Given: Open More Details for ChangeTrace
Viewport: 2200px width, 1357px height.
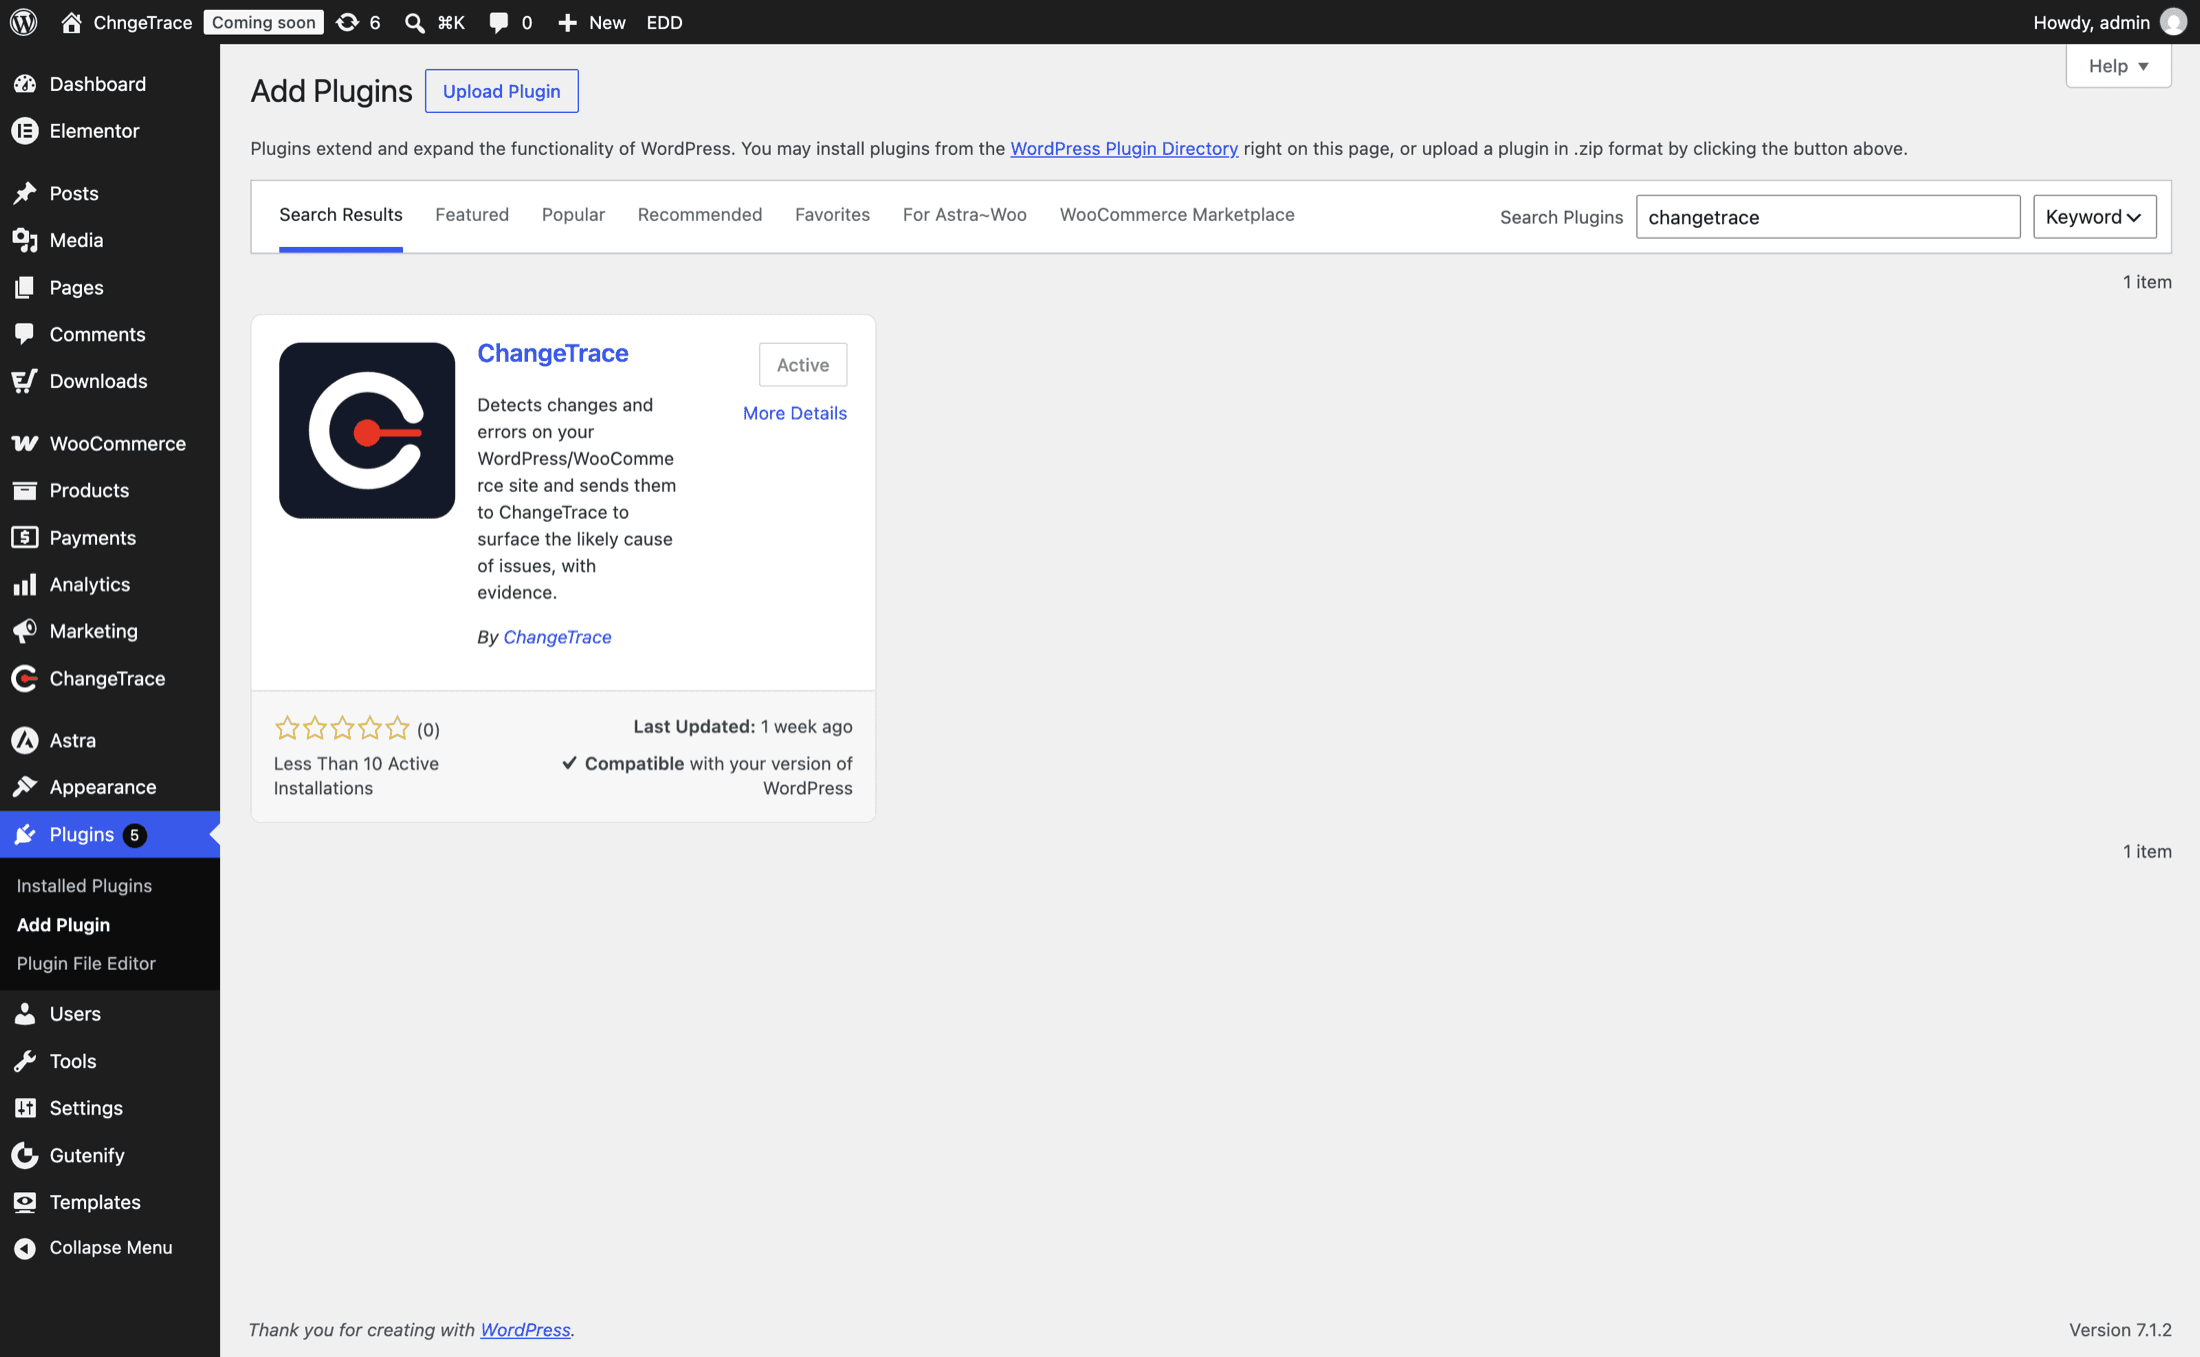Looking at the screenshot, I should point(795,413).
